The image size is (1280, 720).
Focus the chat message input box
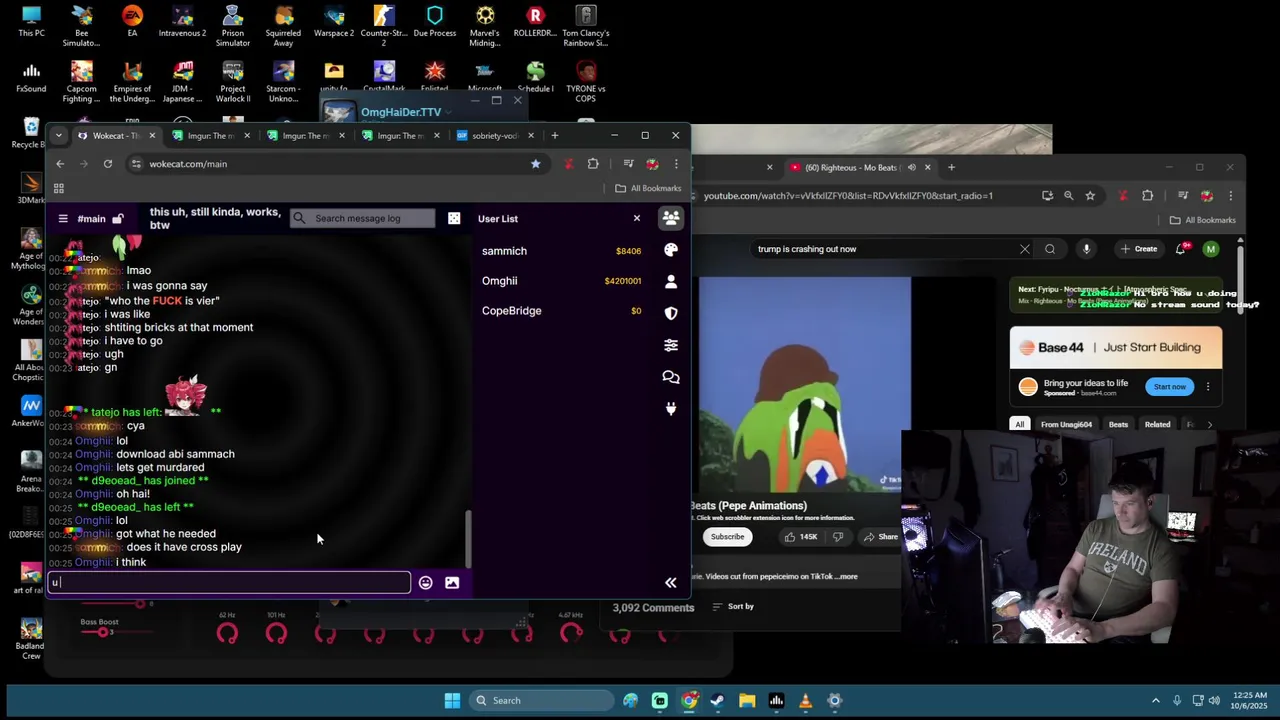coord(229,582)
